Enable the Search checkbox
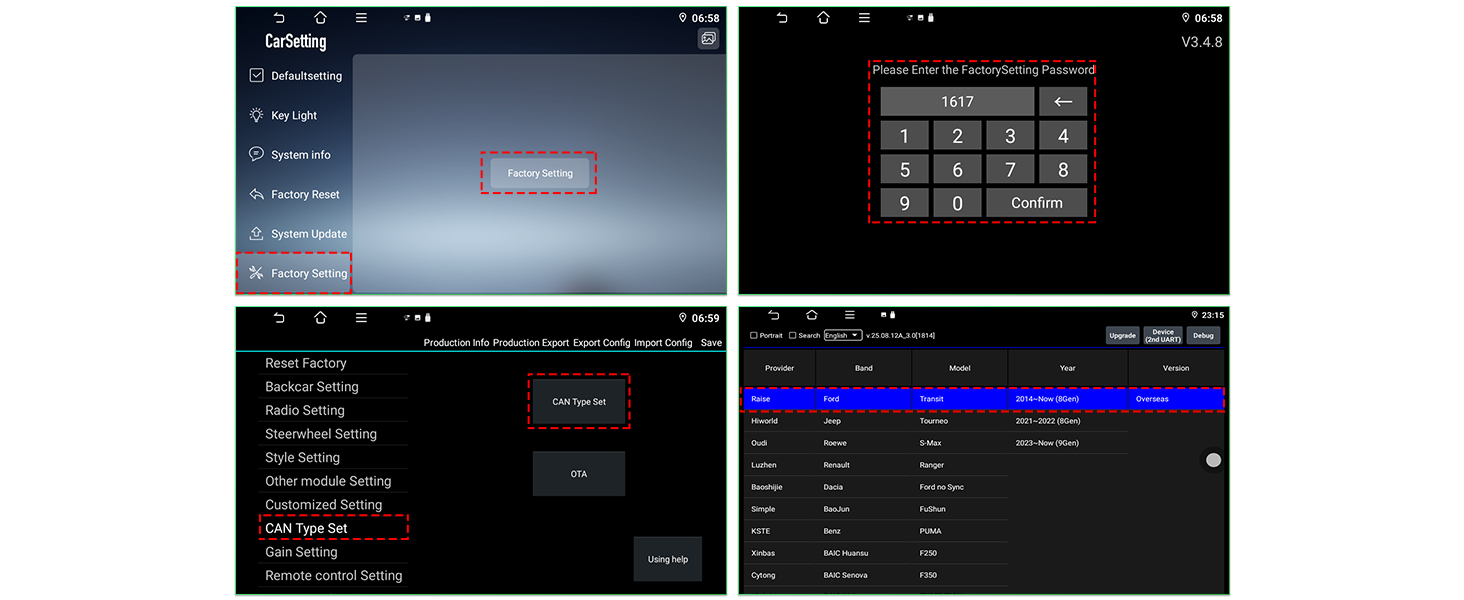 tap(793, 336)
